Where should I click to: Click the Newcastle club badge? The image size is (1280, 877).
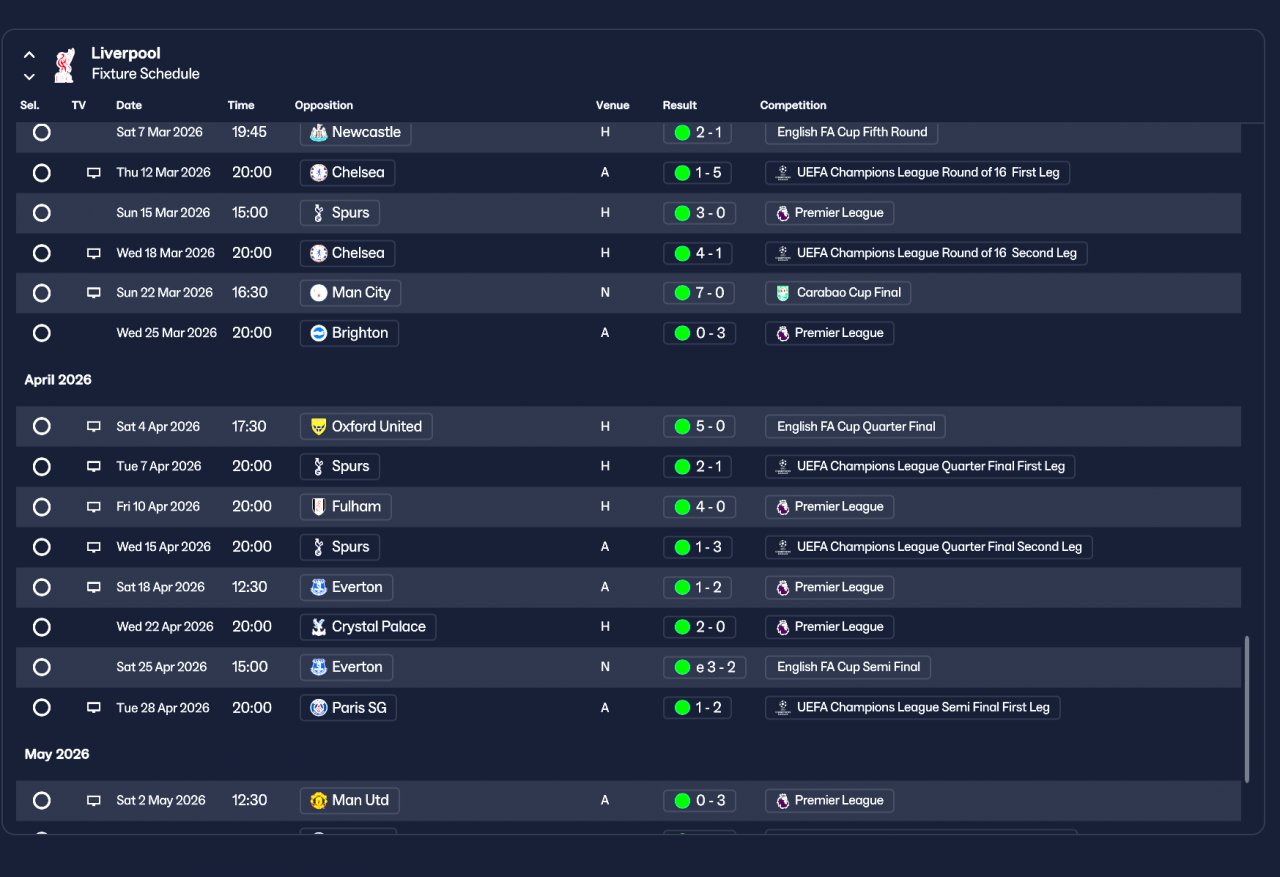coord(318,132)
